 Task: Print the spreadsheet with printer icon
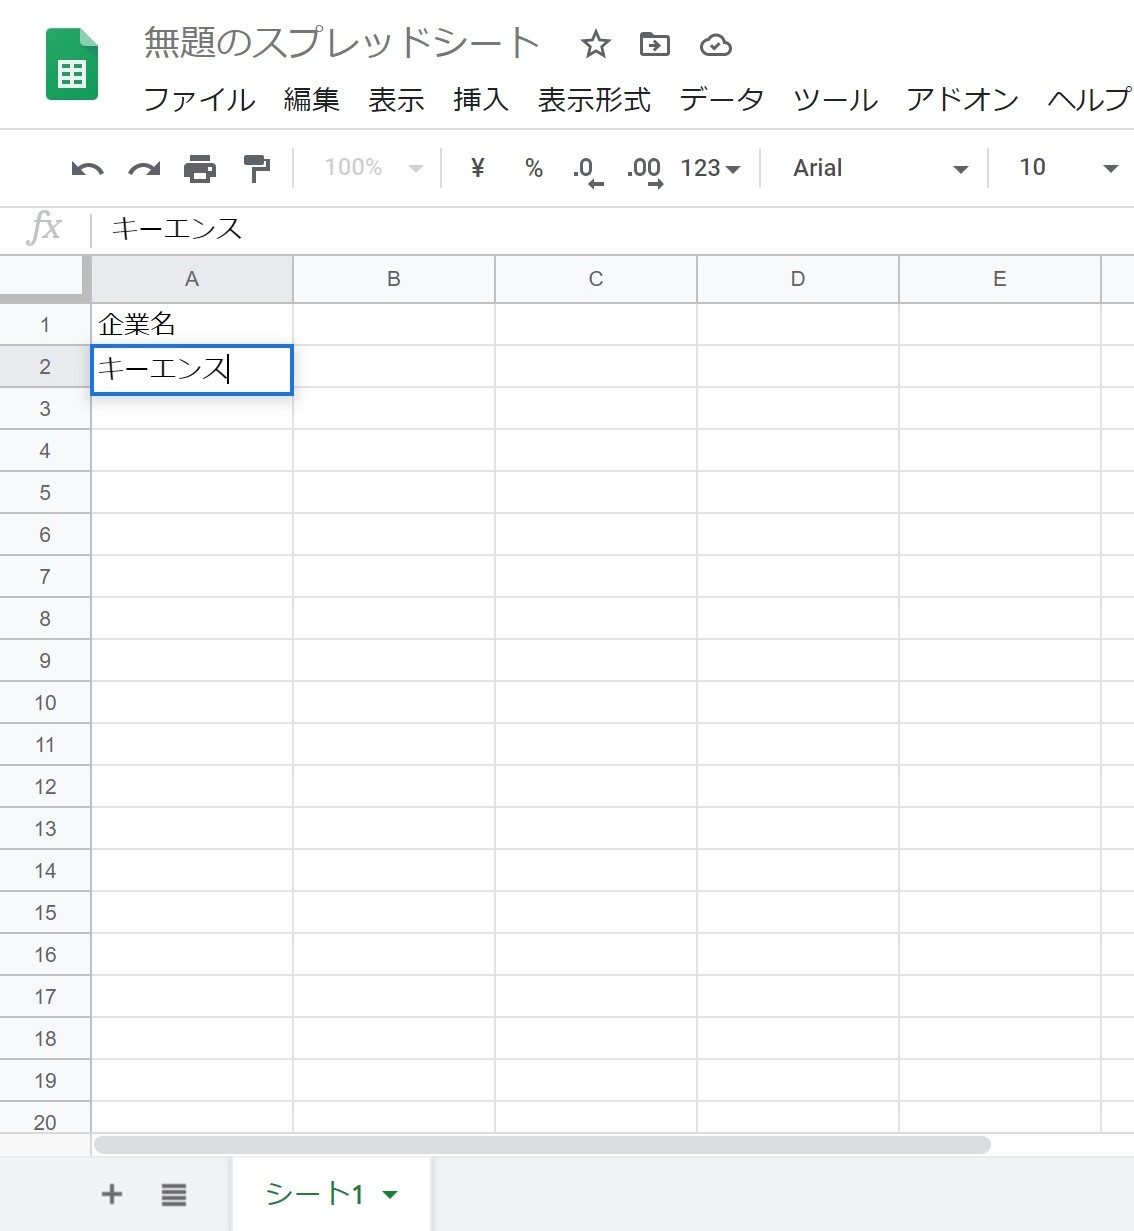pyautogui.click(x=200, y=168)
